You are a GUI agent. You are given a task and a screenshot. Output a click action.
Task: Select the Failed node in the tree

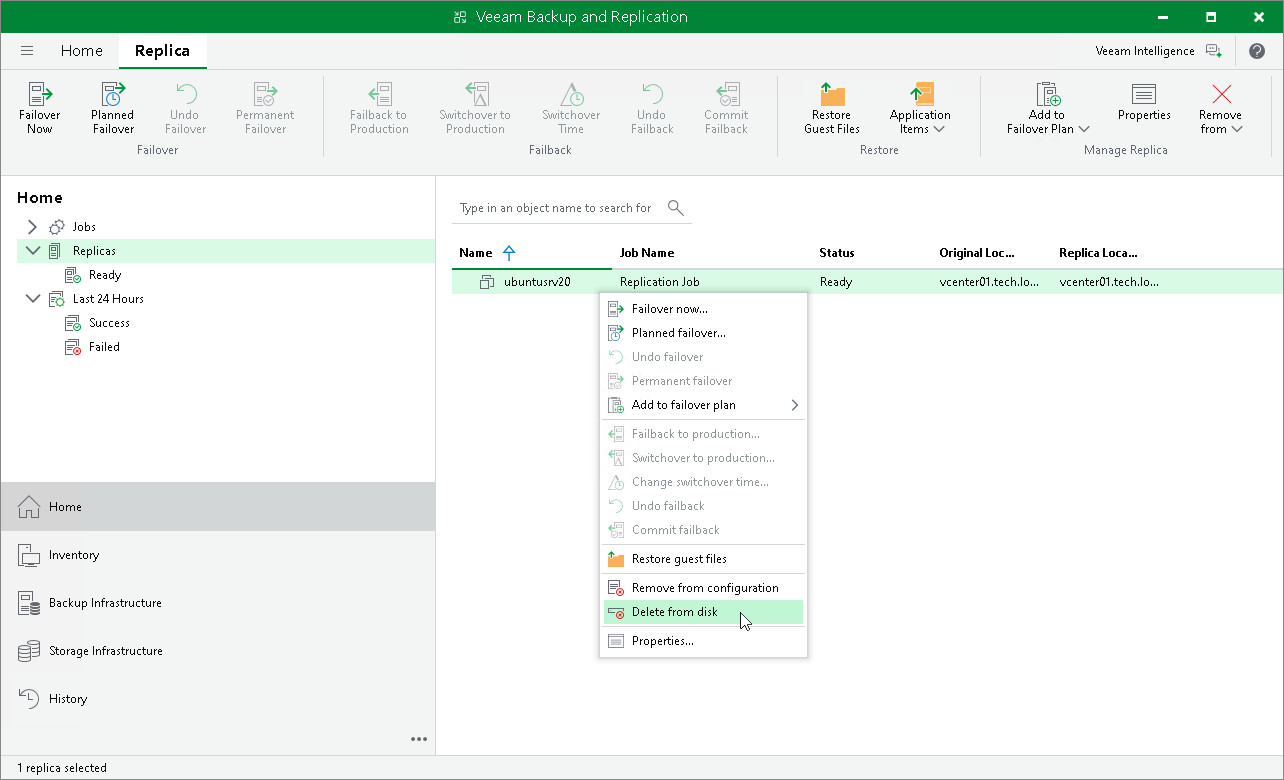pyautogui.click(x=104, y=347)
